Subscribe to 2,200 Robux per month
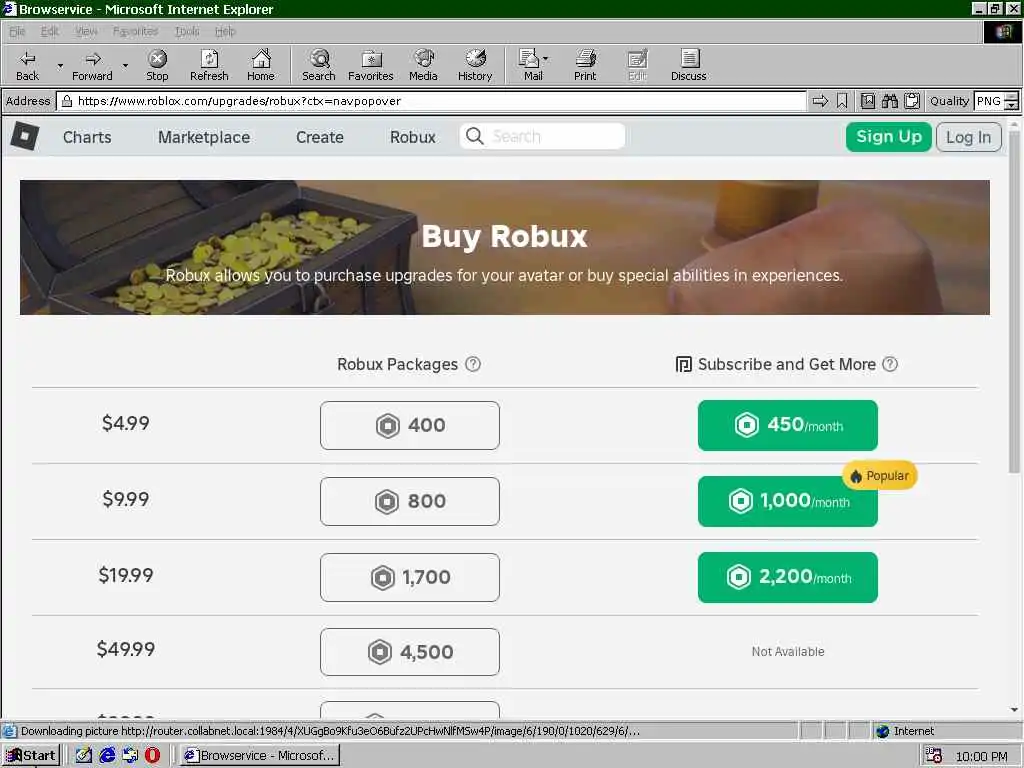This screenshot has width=1024, height=768. tap(788, 577)
